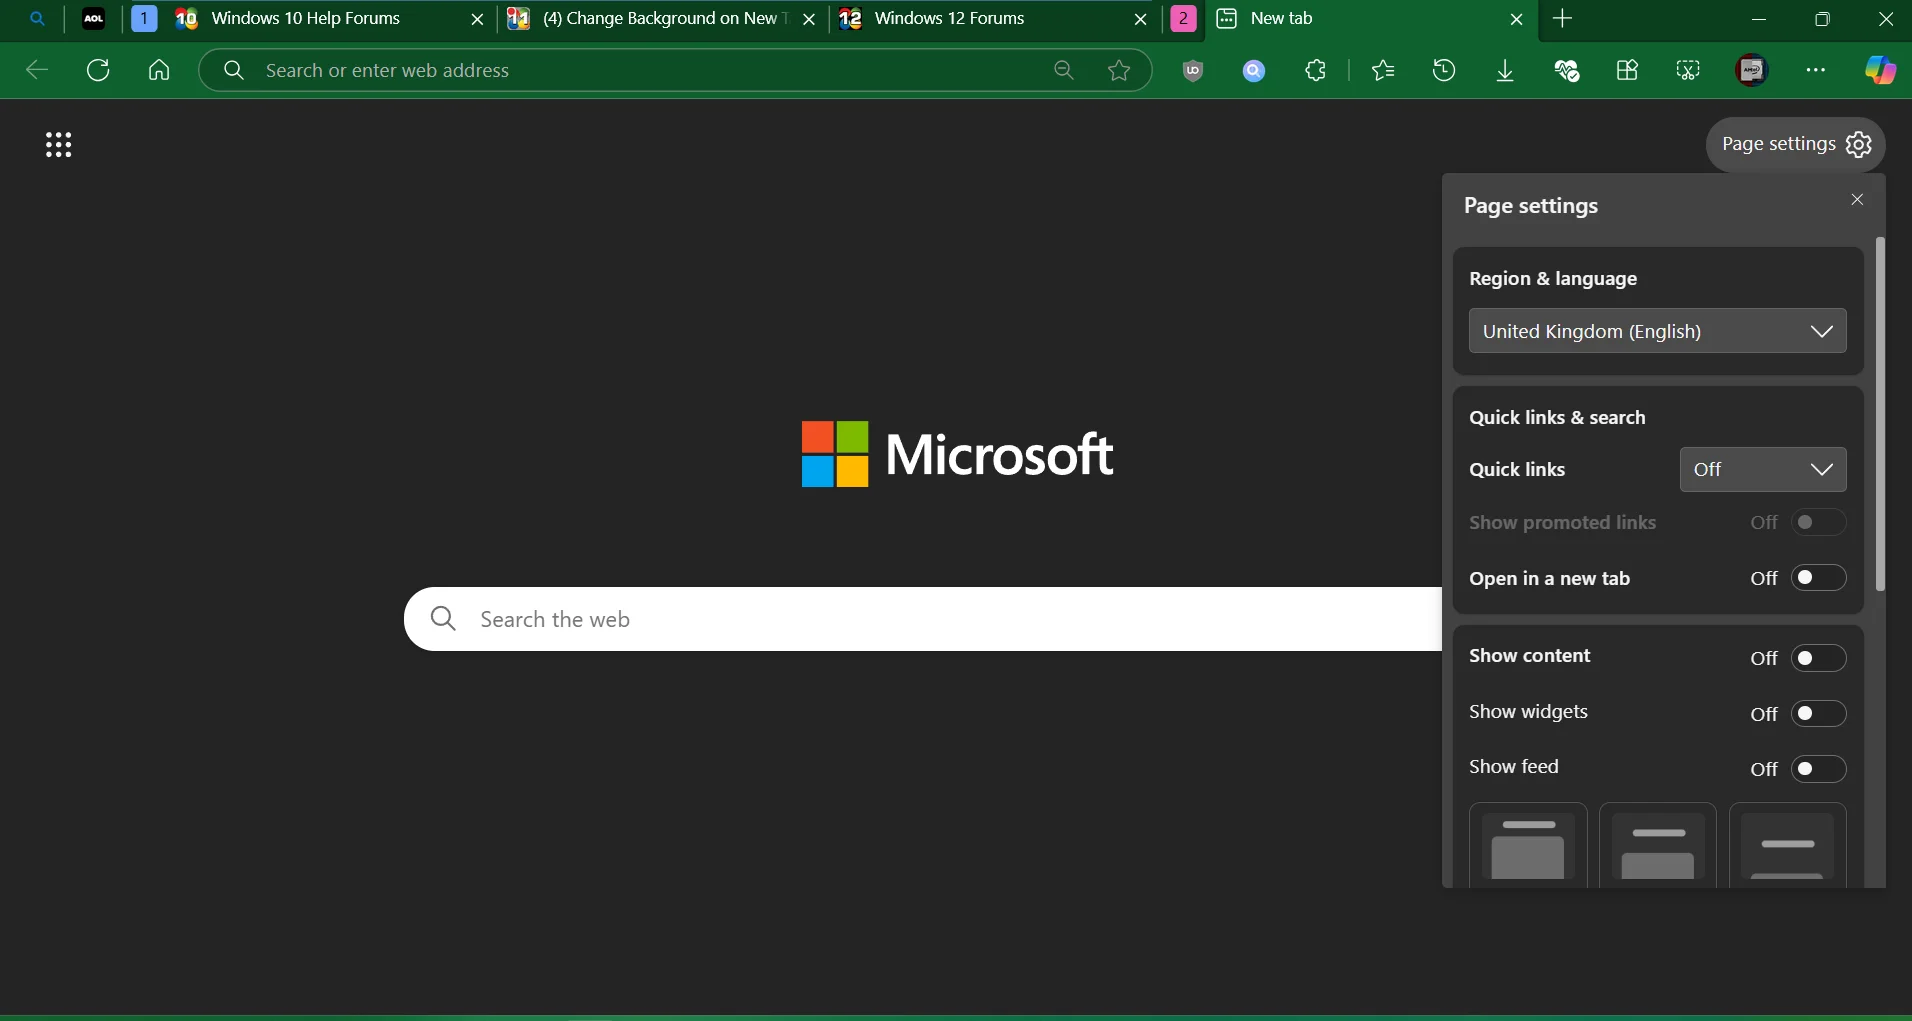Expand the pink tab group labeled 2
The image size is (1912, 1021).
click(1184, 19)
